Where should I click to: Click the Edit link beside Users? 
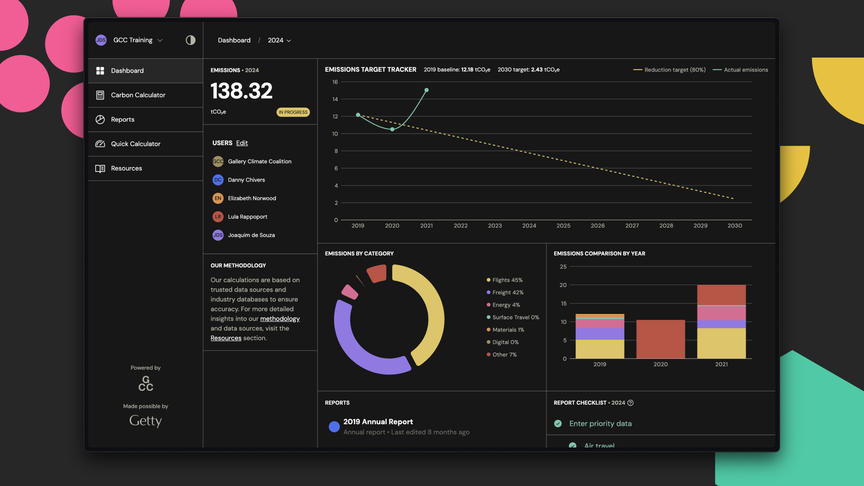[242, 143]
